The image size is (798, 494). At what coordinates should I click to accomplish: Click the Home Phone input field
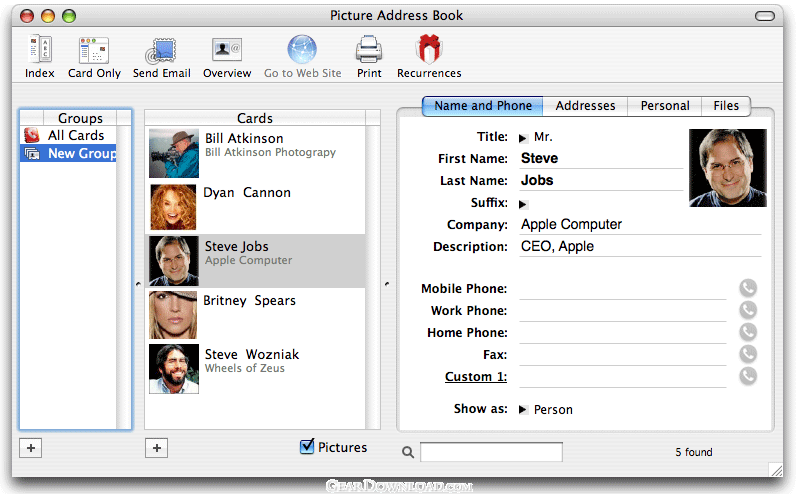coord(622,333)
